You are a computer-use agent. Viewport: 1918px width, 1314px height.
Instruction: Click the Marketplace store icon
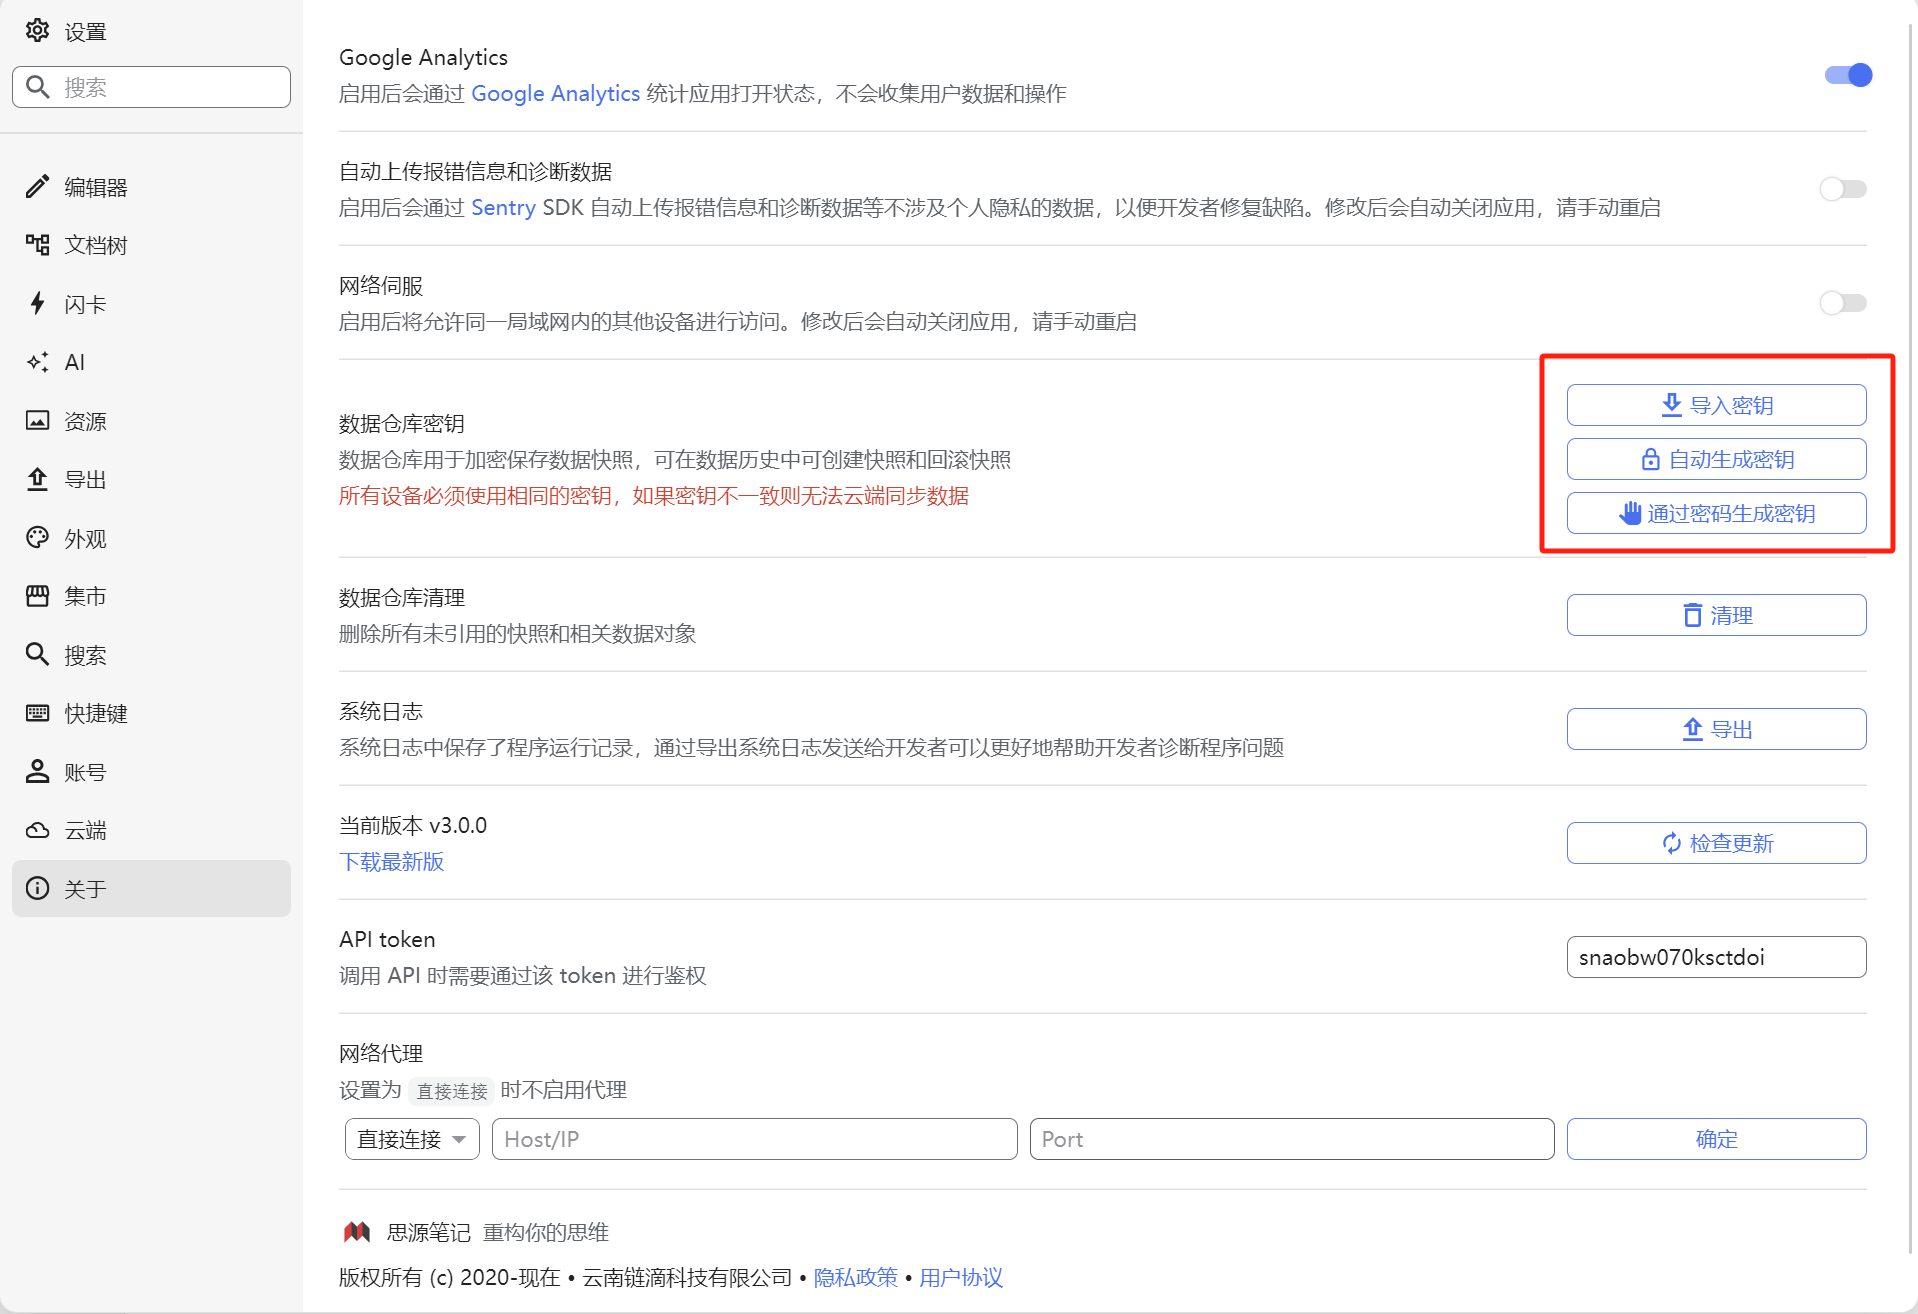[x=37, y=596]
